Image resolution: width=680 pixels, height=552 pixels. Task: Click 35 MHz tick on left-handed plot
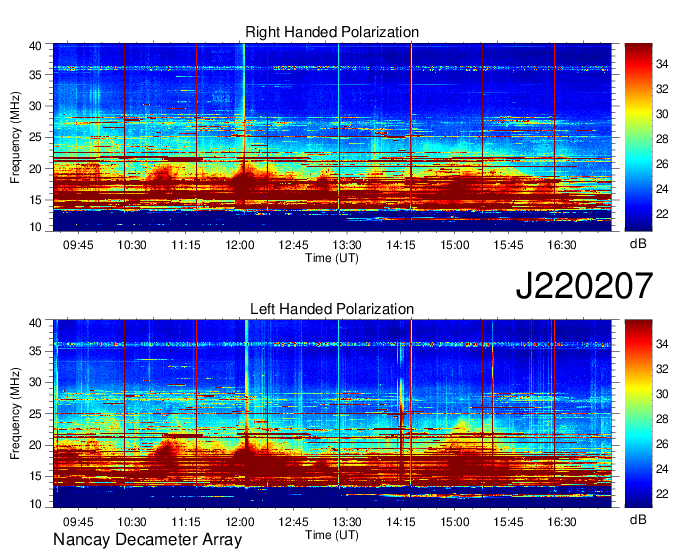36,351
